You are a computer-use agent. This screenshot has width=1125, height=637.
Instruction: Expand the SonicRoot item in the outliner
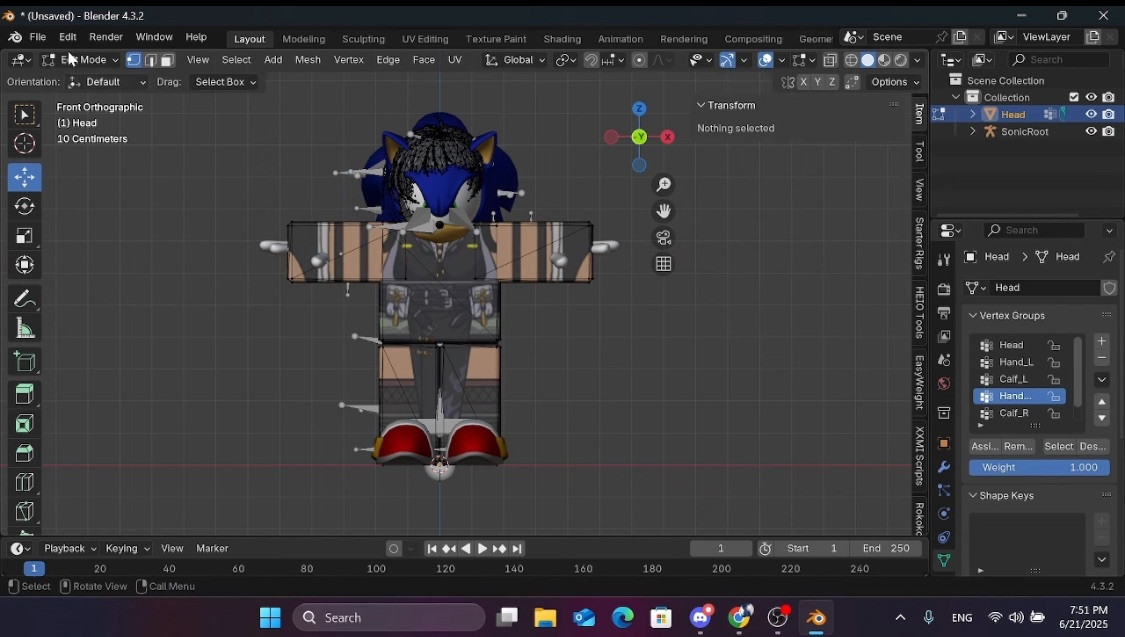pyautogui.click(x=973, y=131)
